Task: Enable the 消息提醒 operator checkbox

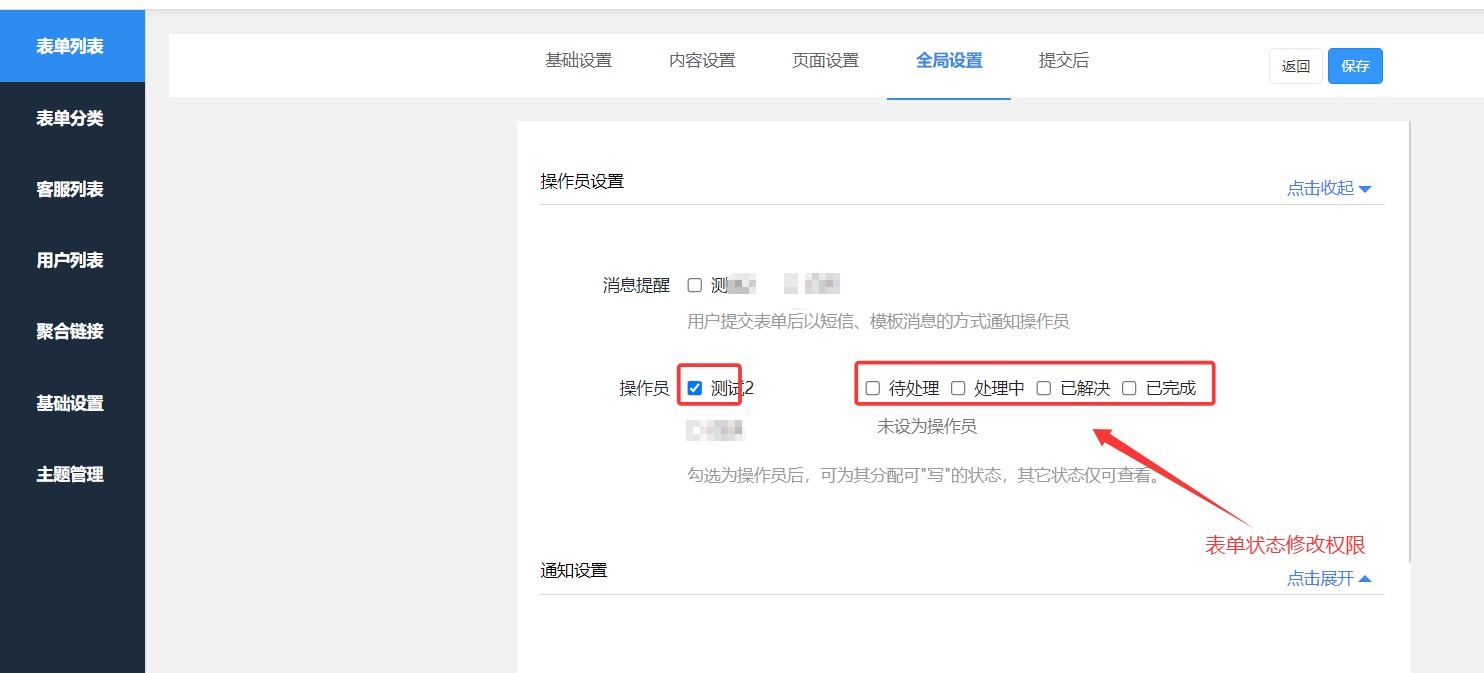Action: point(695,285)
